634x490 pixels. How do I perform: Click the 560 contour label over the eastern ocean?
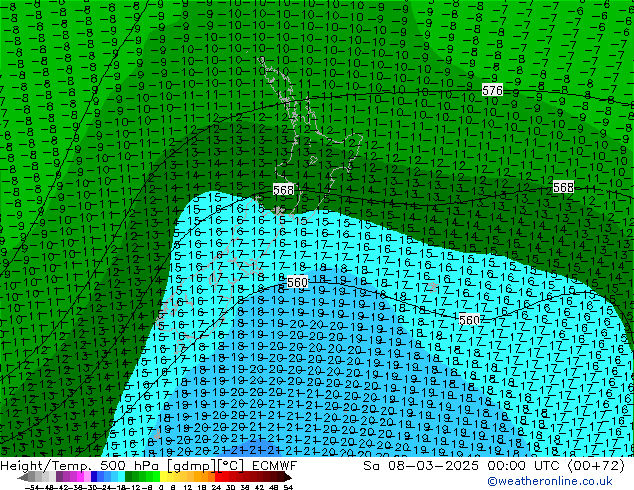469,320
